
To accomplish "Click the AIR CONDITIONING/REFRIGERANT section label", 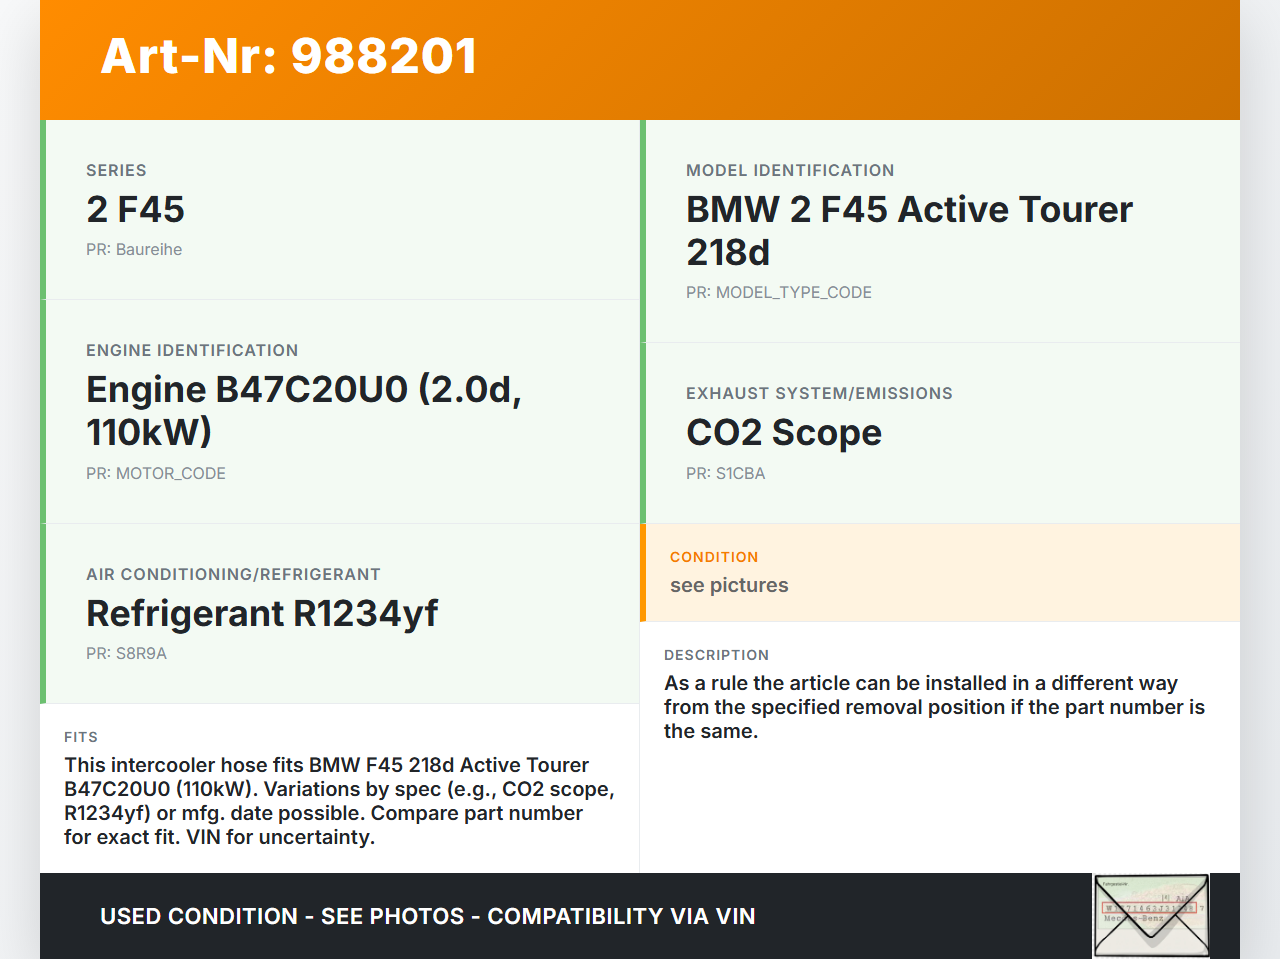I will coord(233,575).
